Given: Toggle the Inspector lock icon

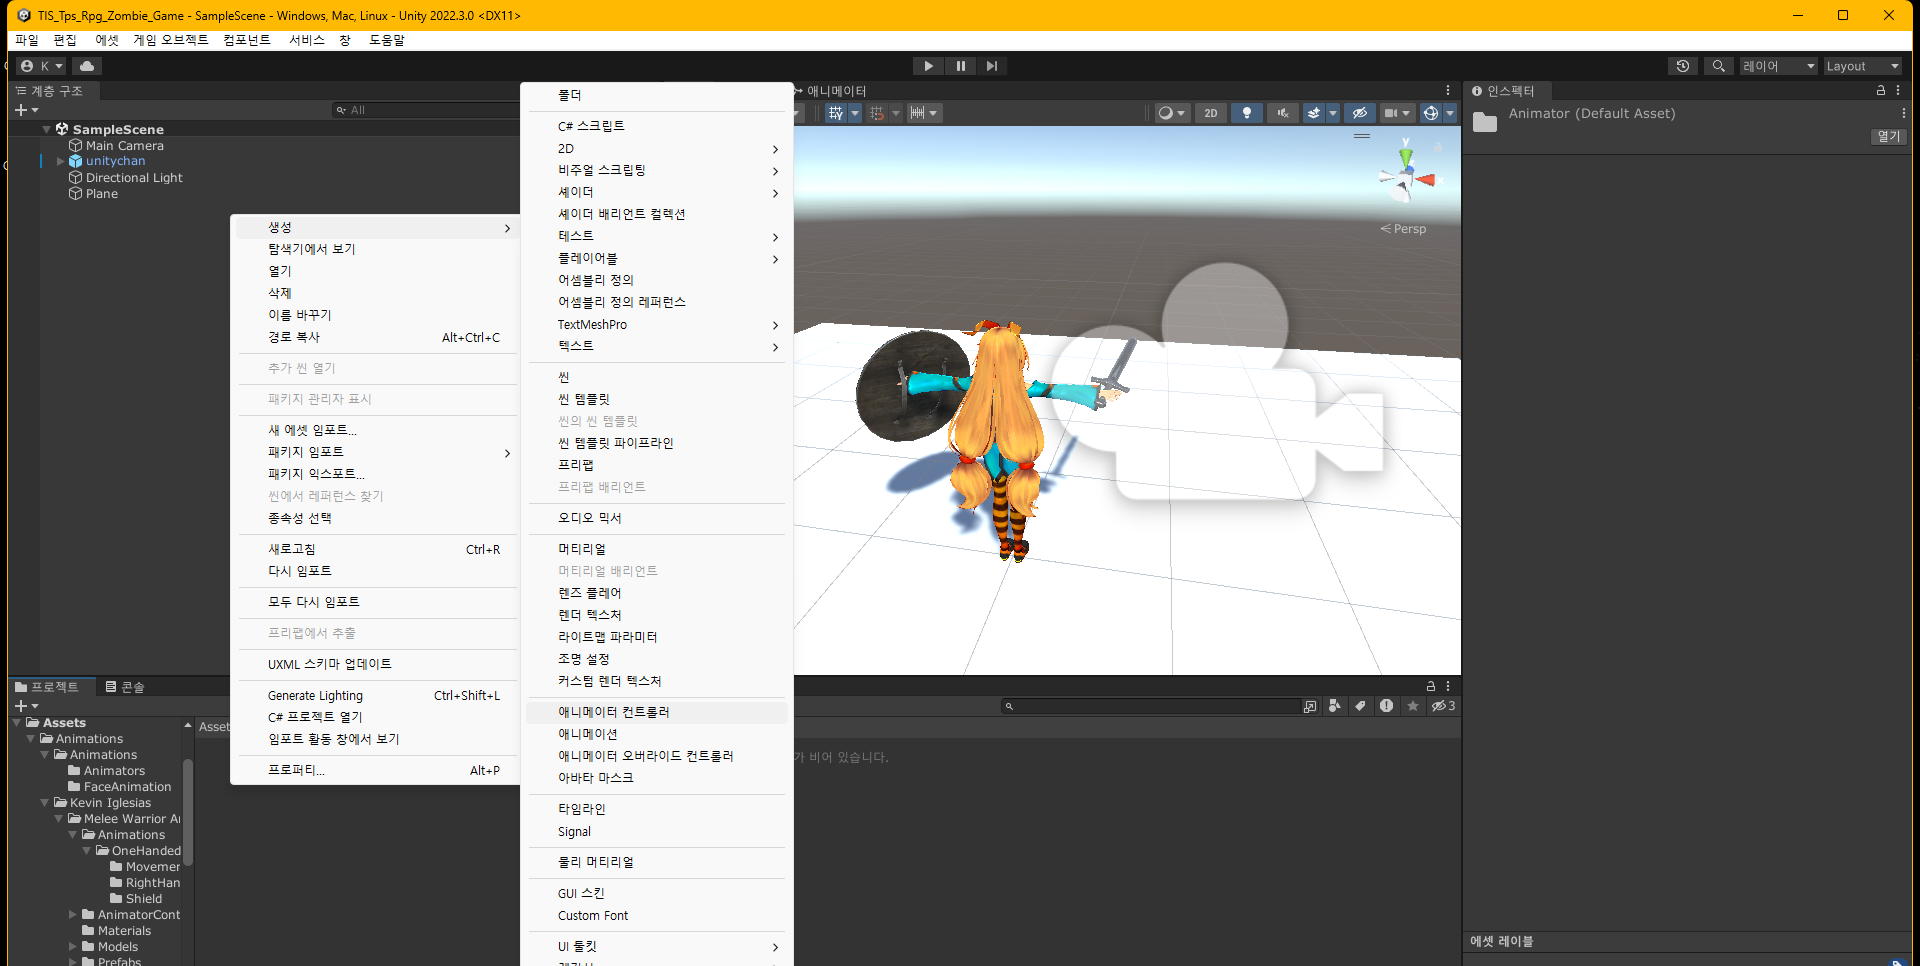Looking at the screenshot, I should pos(1881,90).
